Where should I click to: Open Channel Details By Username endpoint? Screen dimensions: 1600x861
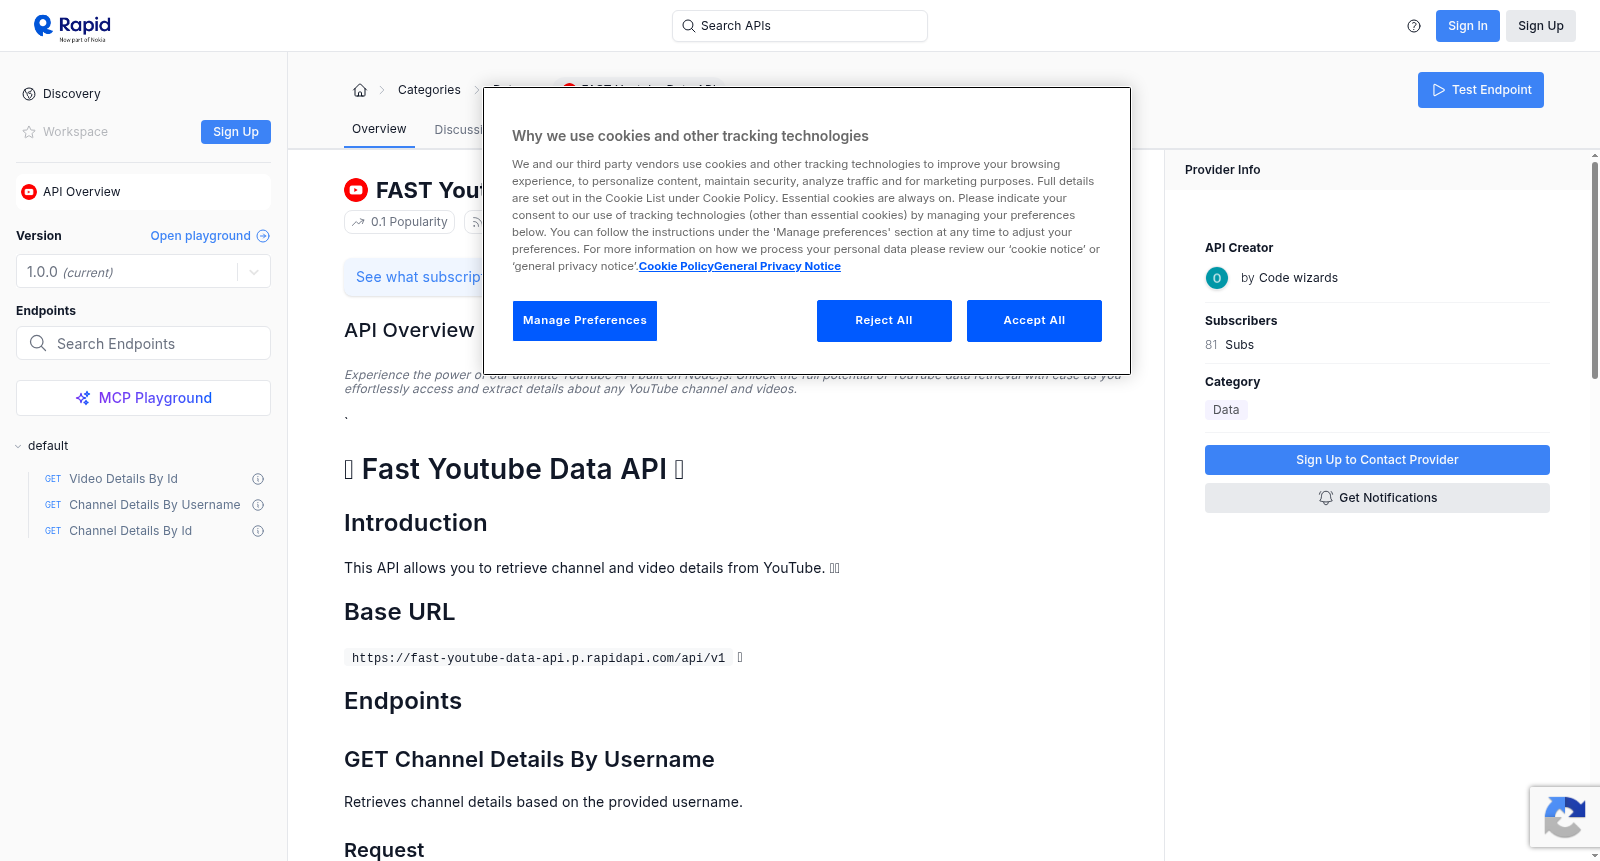click(x=154, y=505)
